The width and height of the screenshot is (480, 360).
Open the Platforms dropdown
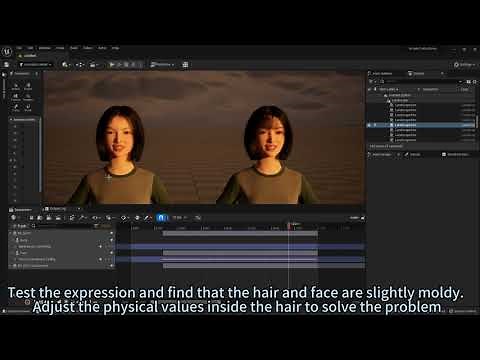pyautogui.click(x=162, y=64)
